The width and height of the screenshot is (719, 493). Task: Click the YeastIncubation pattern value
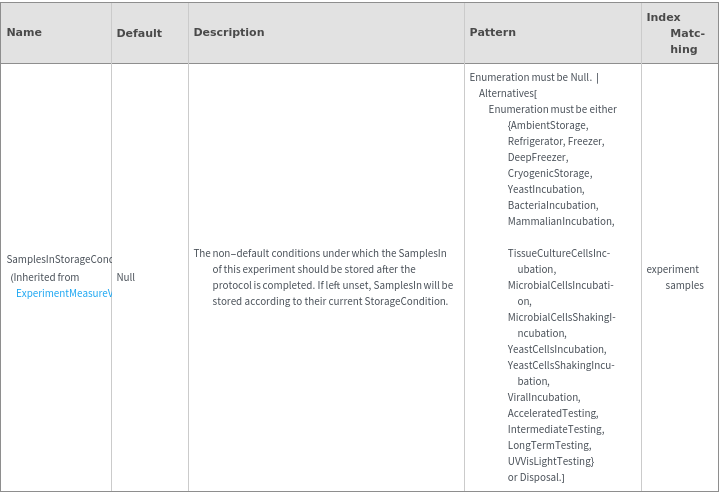coord(545,189)
